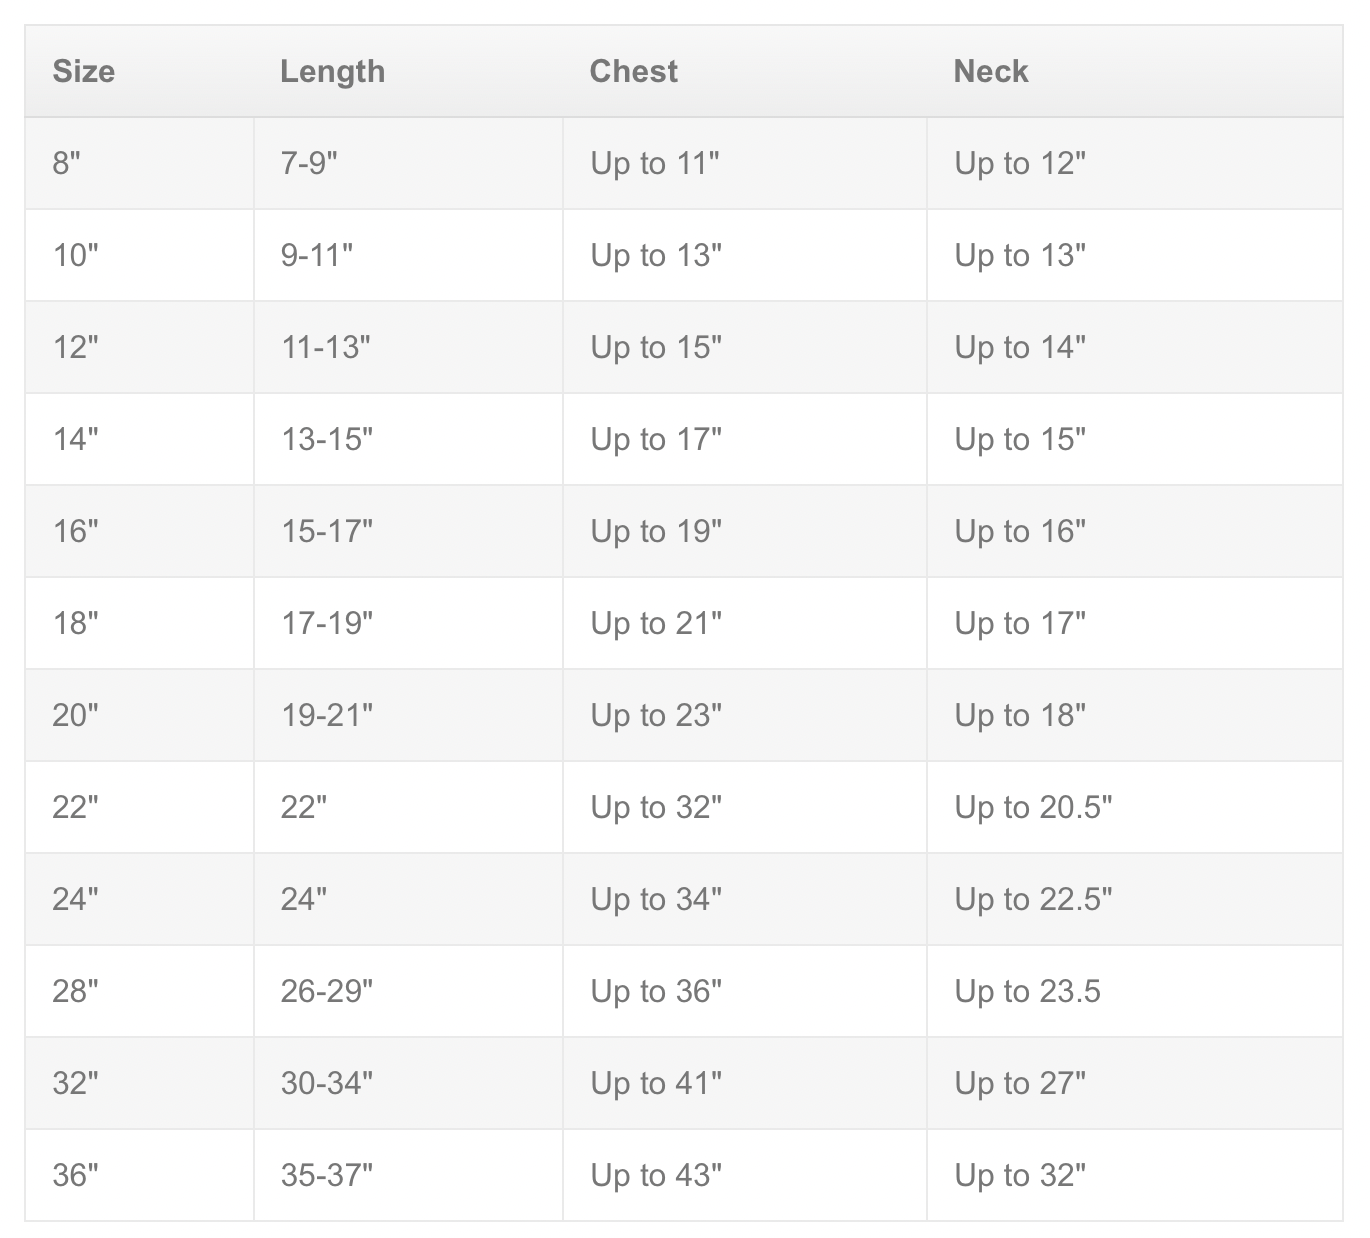Click the Up to 23.5 neck cell
The image size is (1370, 1238).
tap(1135, 991)
